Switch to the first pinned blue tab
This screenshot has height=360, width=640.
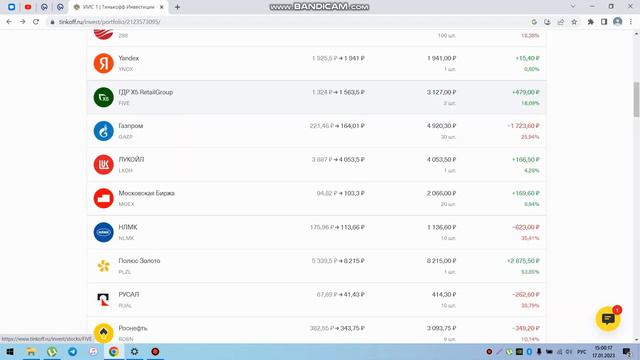pyautogui.click(x=11, y=7)
